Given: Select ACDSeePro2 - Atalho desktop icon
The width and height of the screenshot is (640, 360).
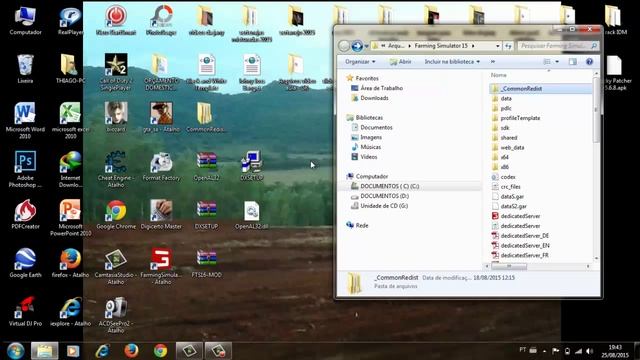Looking at the screenshot, I should coord(116,315).
